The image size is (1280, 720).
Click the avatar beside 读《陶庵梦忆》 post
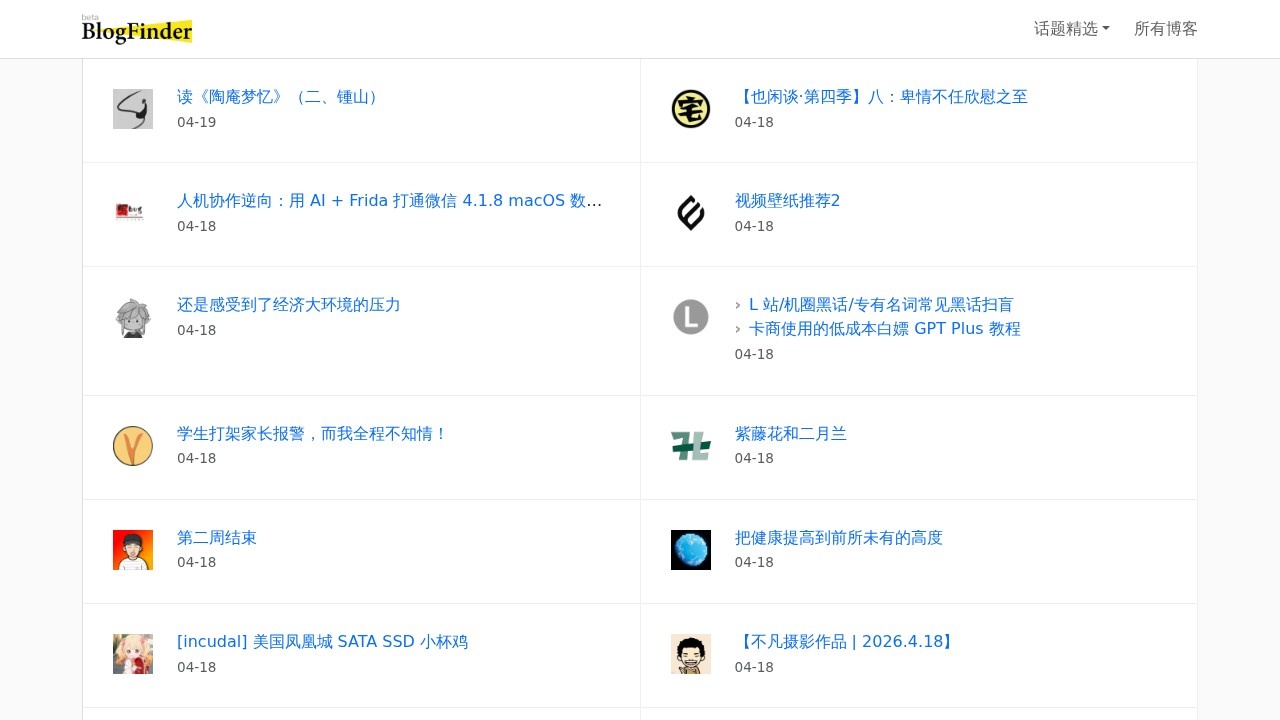point(133,109)
